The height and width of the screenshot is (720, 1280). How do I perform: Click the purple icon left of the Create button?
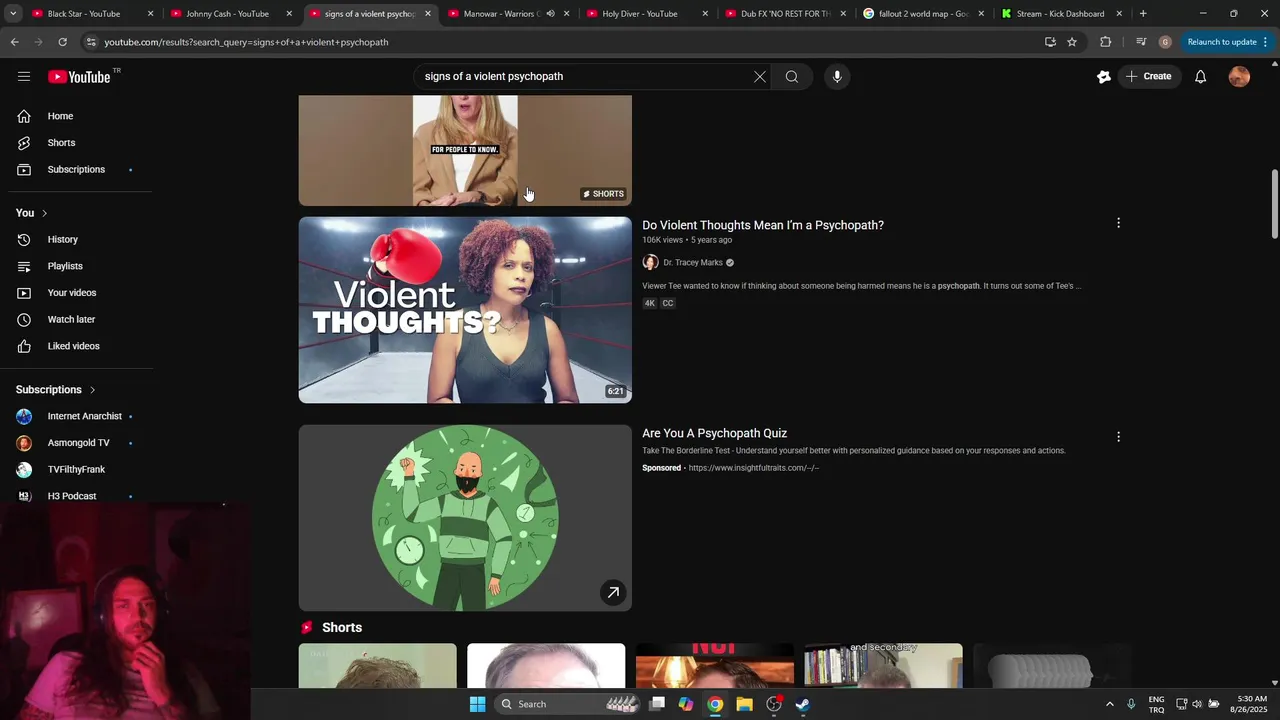[x=1104, y=77]
